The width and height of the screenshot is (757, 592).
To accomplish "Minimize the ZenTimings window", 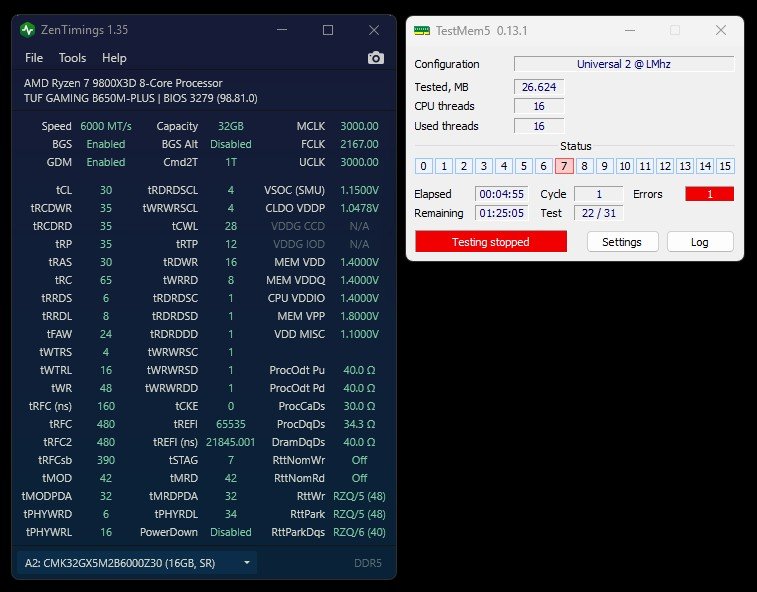I will click(282, 30).
